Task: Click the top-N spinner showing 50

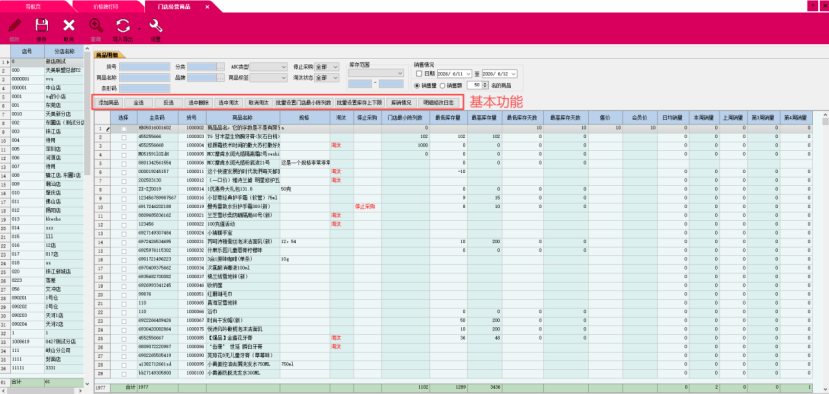Action: click(477, 85)
